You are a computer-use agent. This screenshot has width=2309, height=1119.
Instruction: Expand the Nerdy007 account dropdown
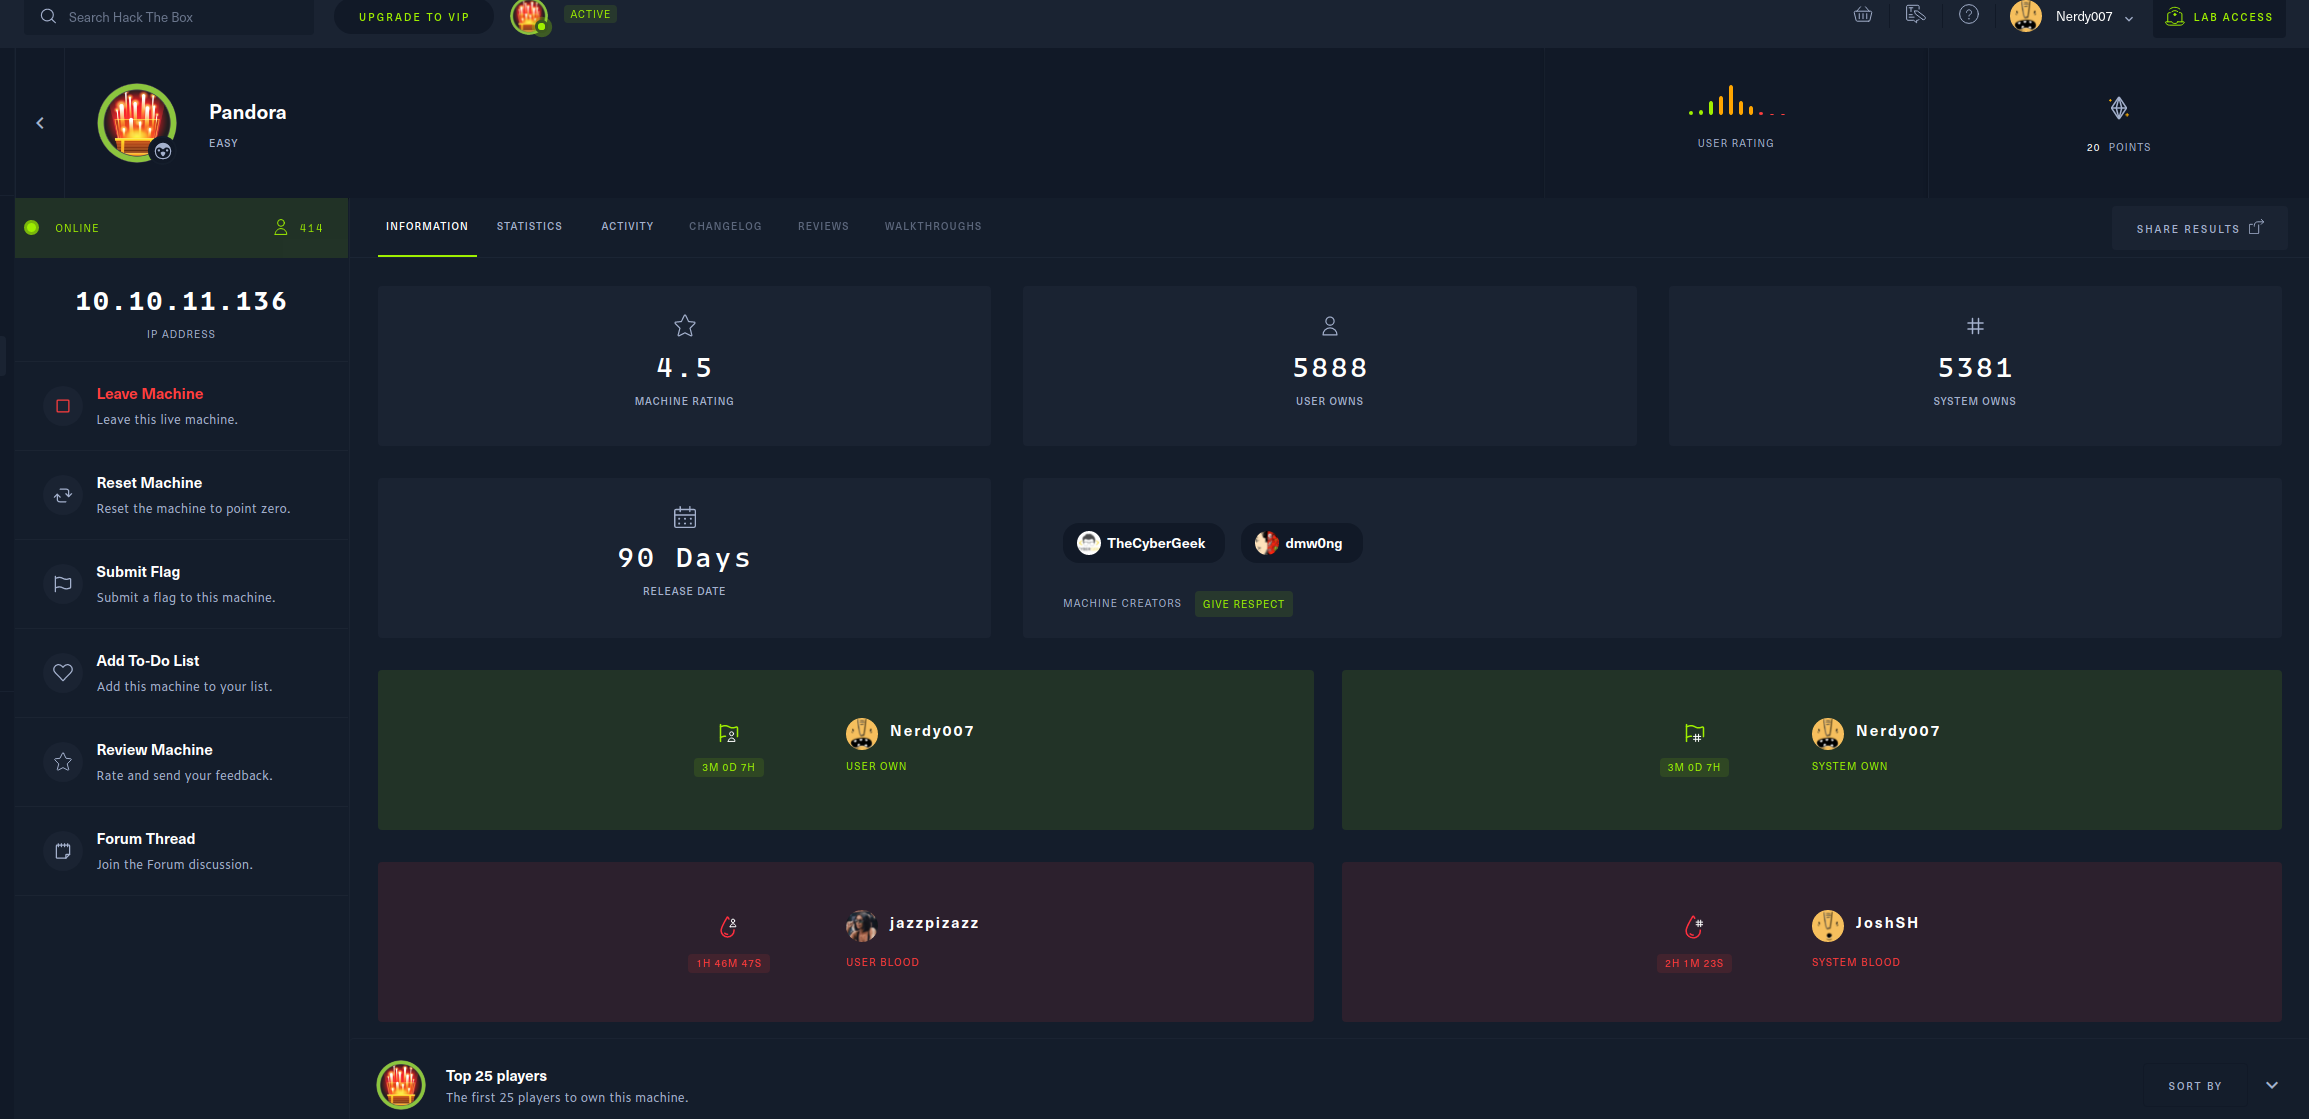click(x=2129, y=18)
